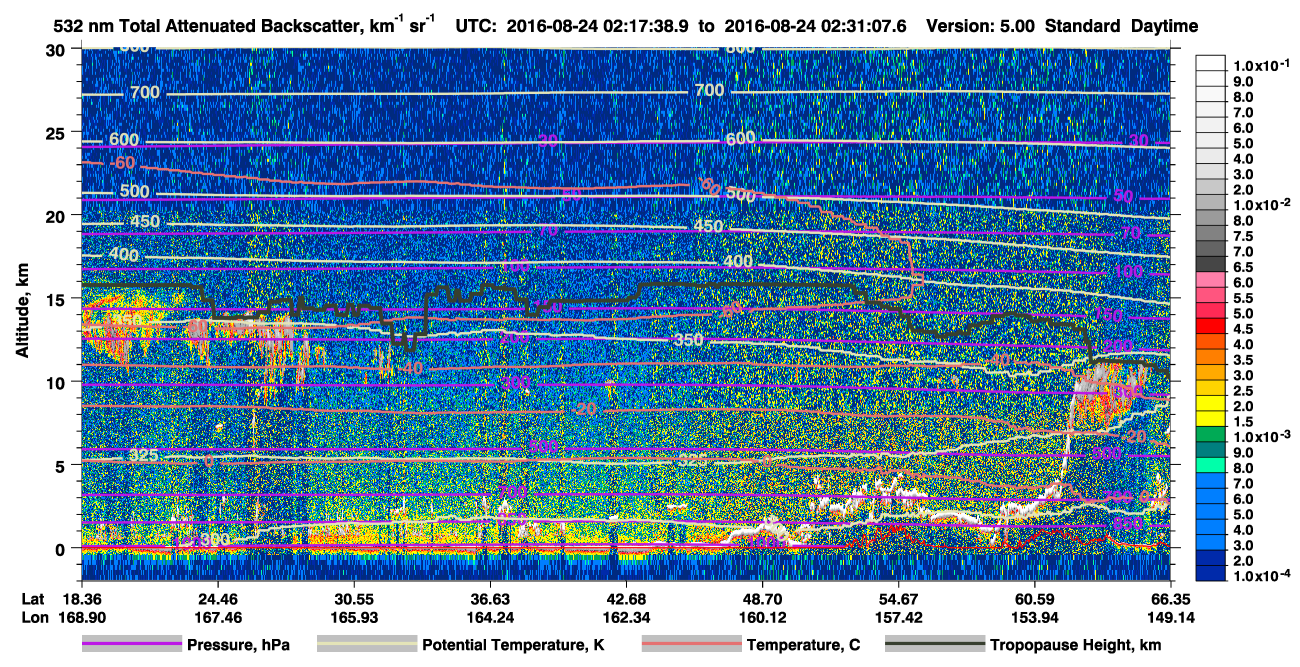Click the salmon Temperature legend line sample
This screenshot has height=667, width=1300.
pyautogui.click(x=692, y=645)
